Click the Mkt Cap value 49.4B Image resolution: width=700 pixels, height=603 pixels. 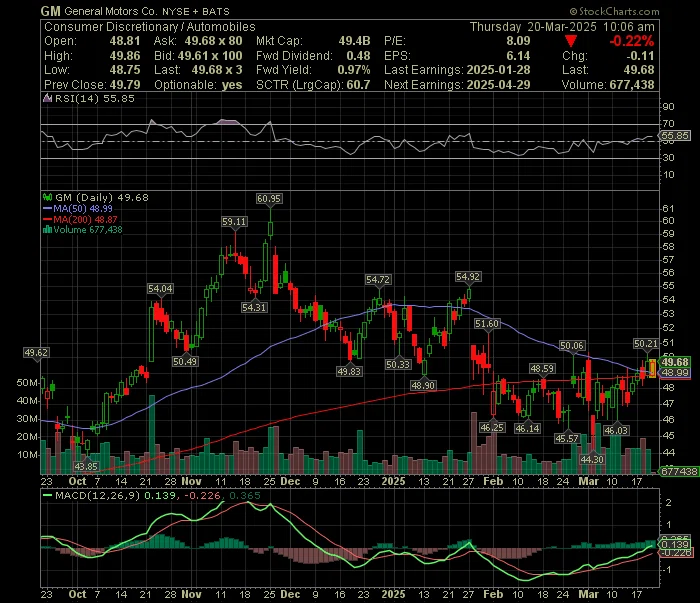click(354, 41)
